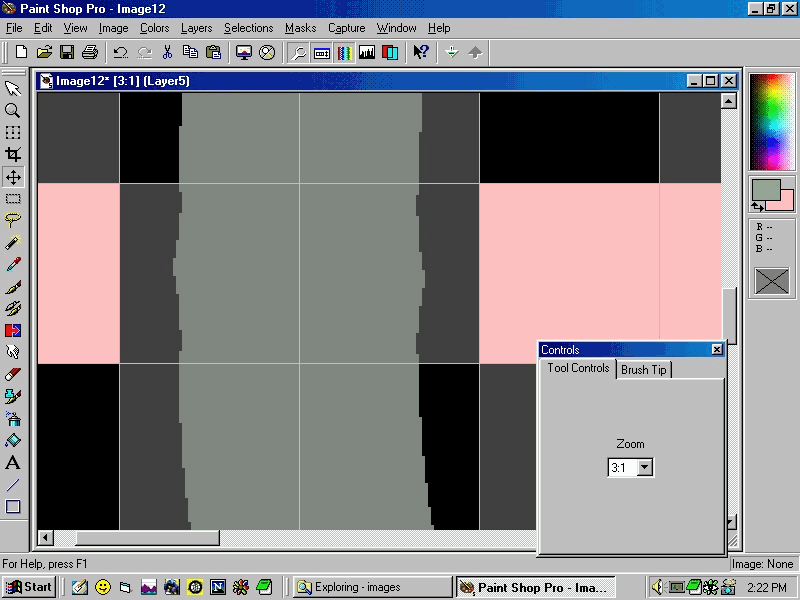Choose the Magic Wand tool

13,243
